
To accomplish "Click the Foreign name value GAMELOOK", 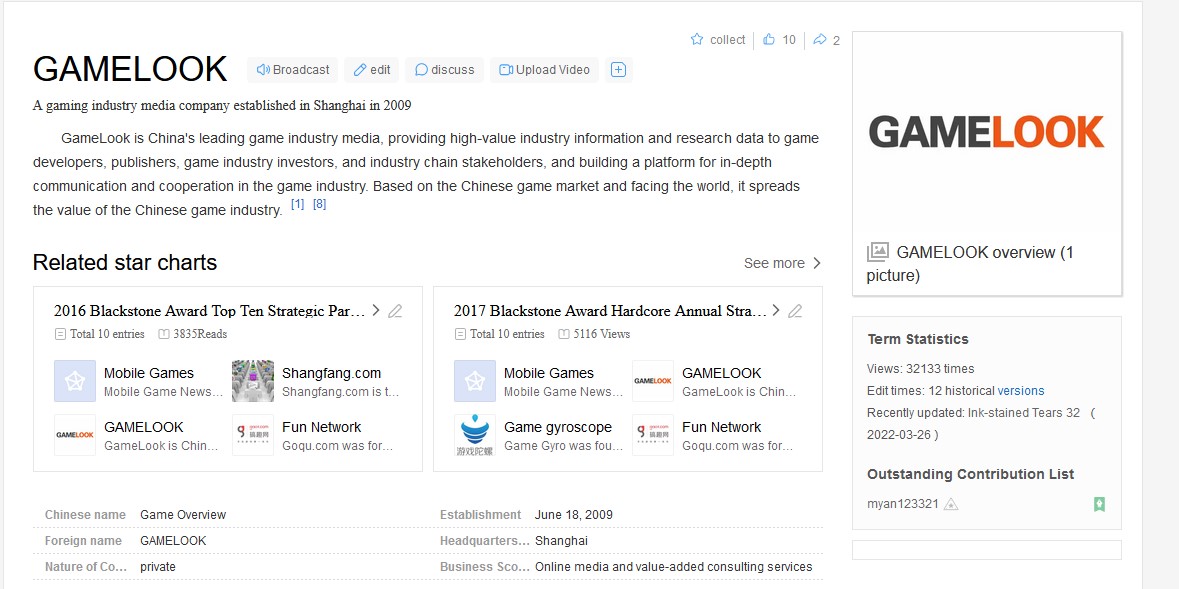I will coord(173,541).
